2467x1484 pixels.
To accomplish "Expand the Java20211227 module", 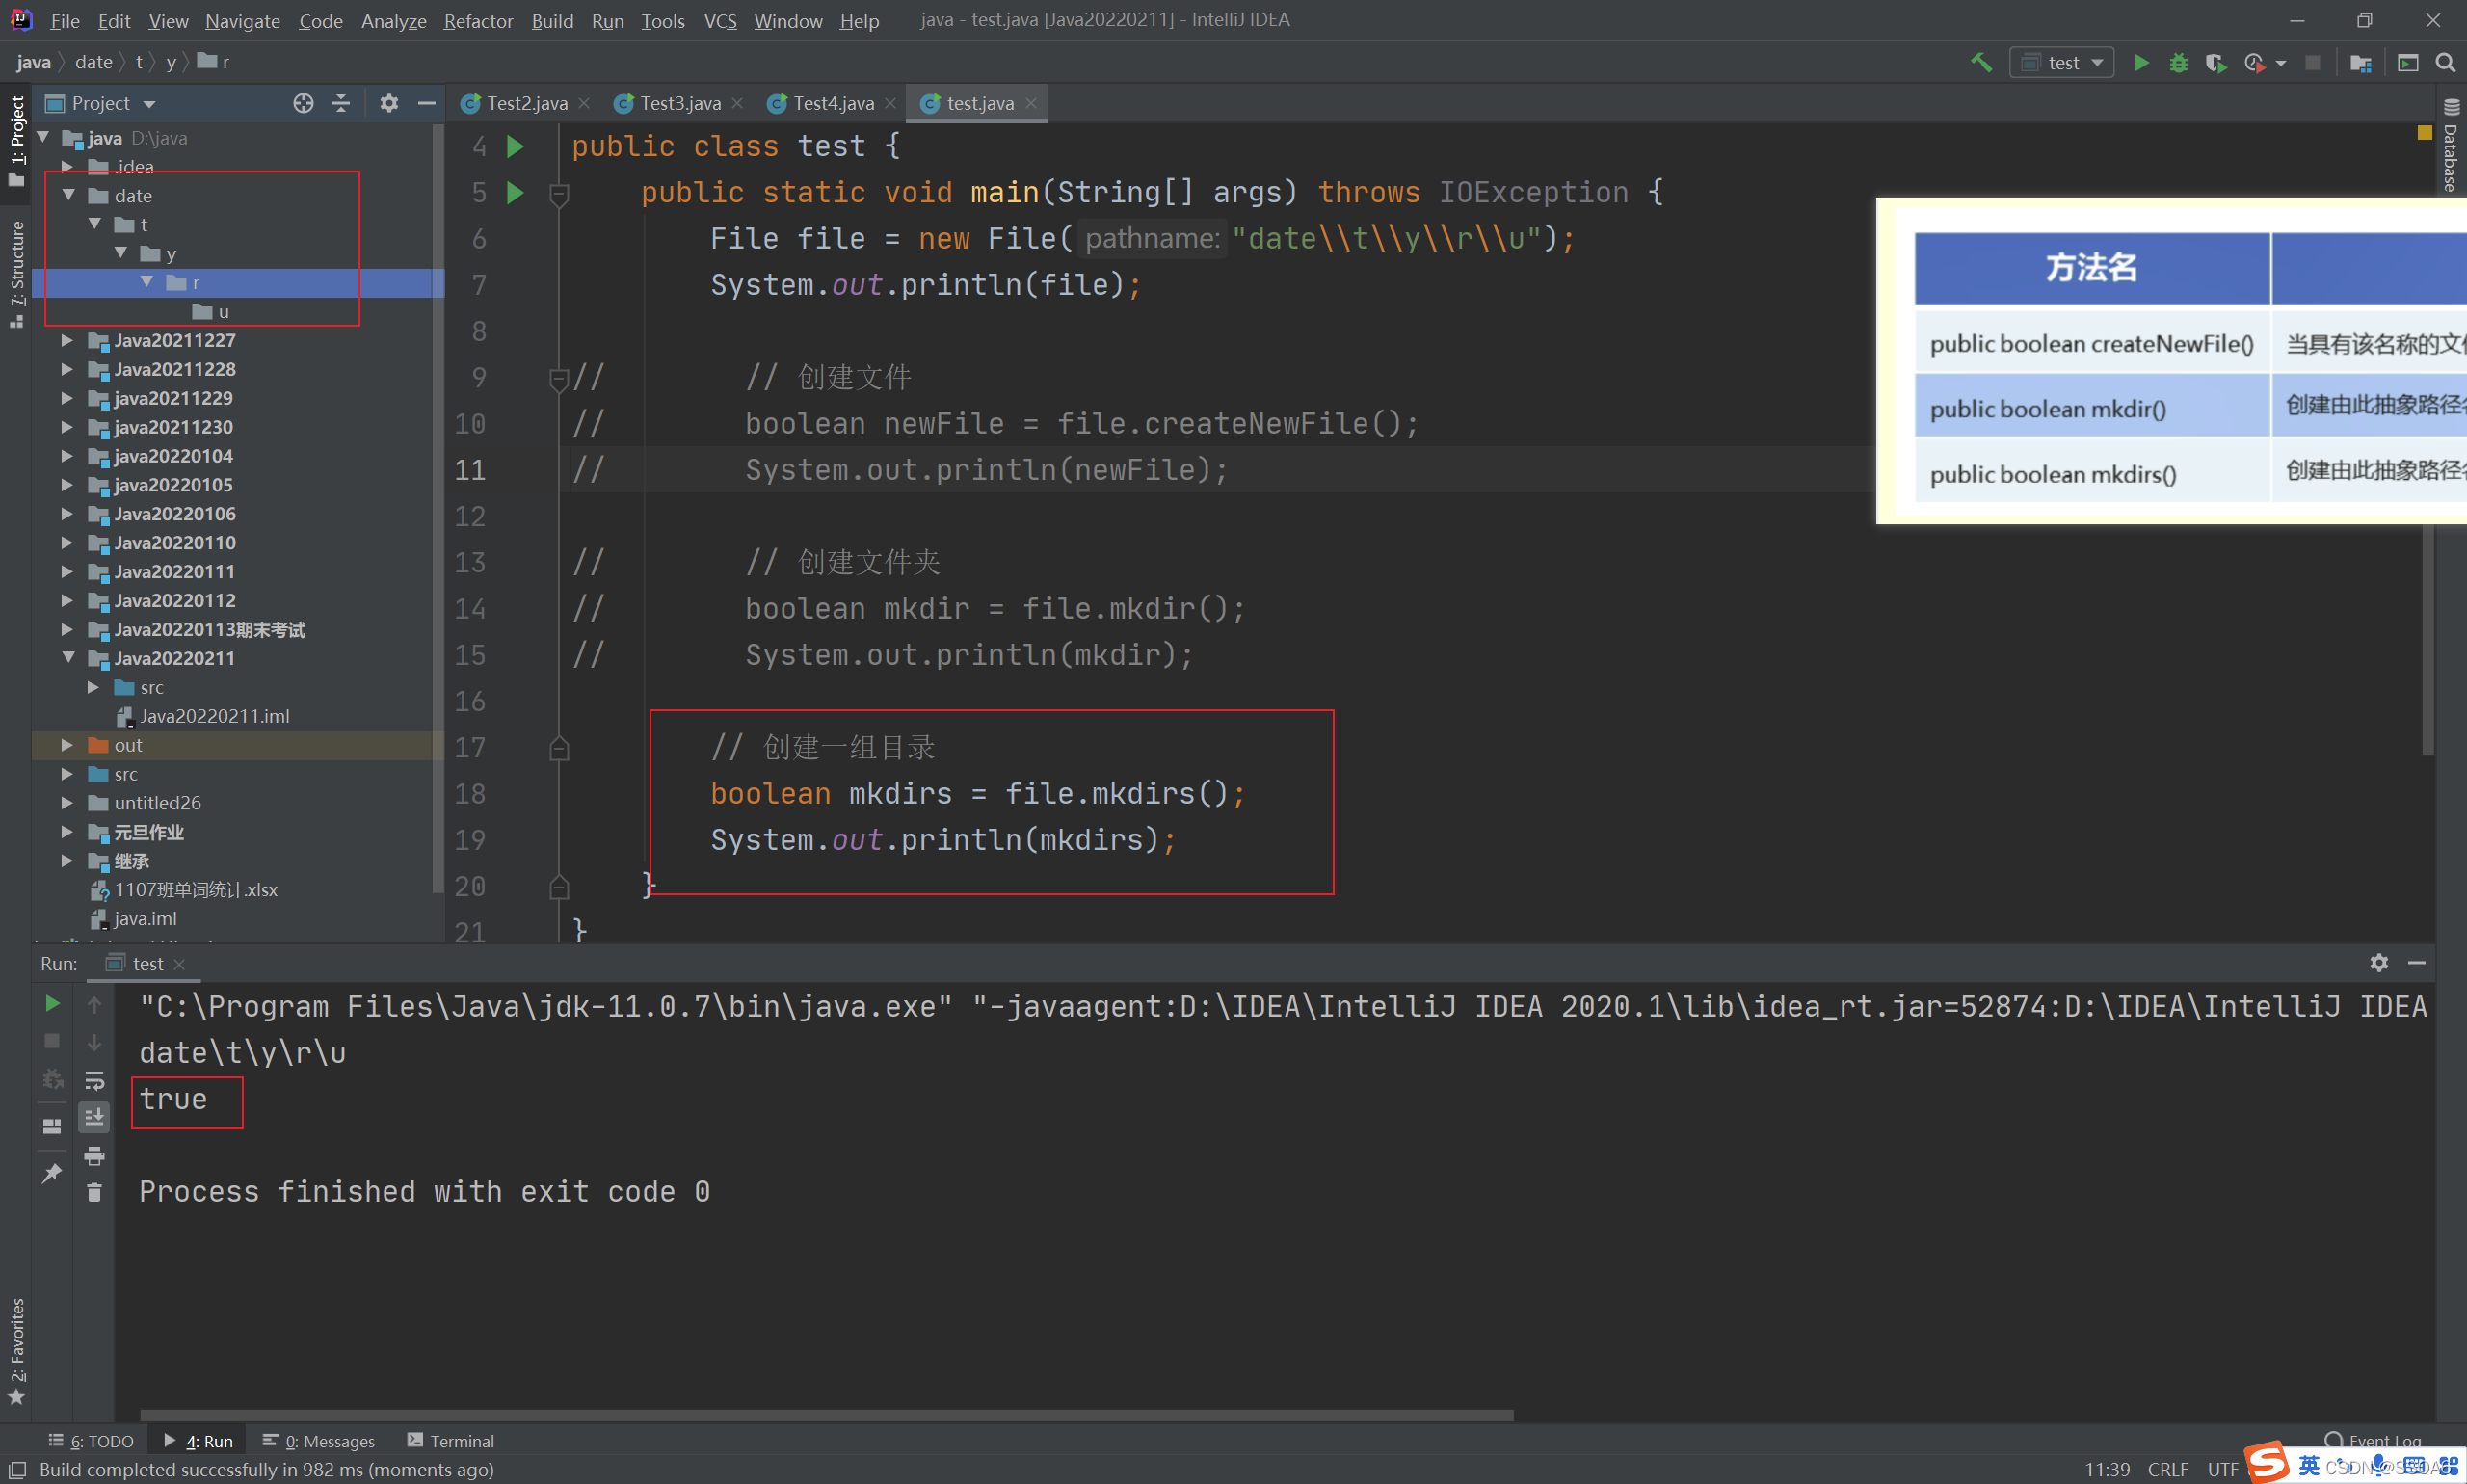I will (x=67, y=340).
